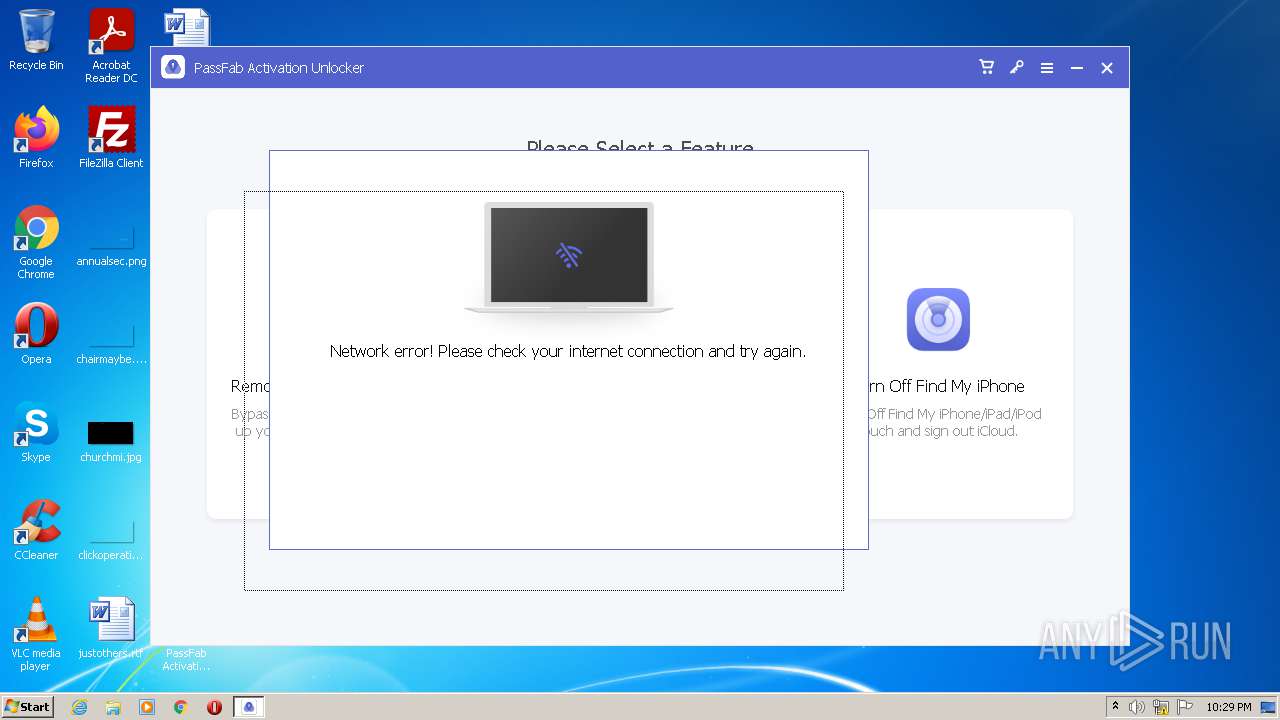Select the annualsec.png file

pos(111,242)
